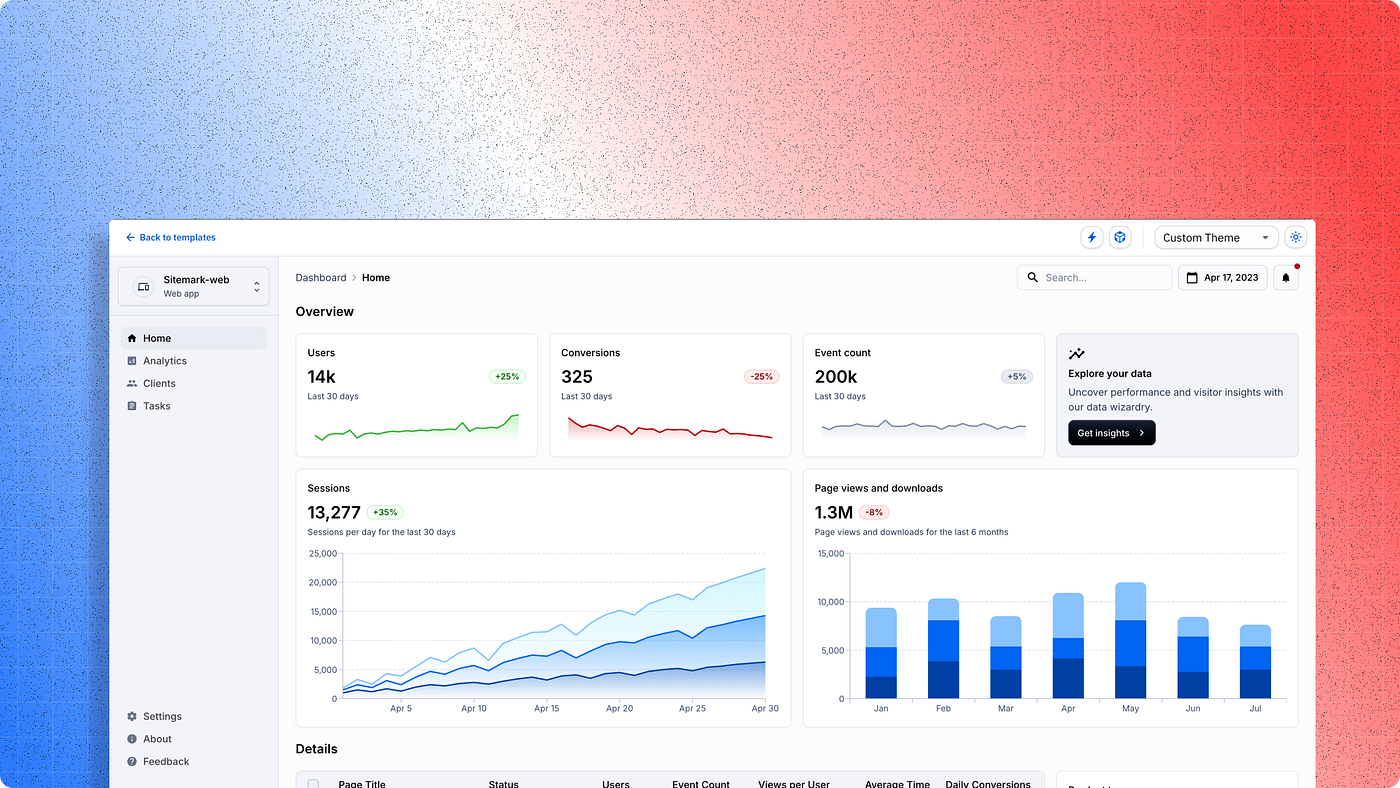Screen dimensions: 1400x788
Task: Click the -25% chip on Conversions card
Action: point(761,377)
